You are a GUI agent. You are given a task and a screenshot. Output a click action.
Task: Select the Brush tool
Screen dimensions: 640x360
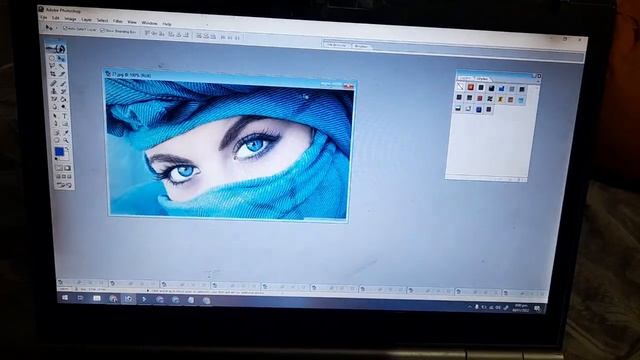tap(63, 83)
